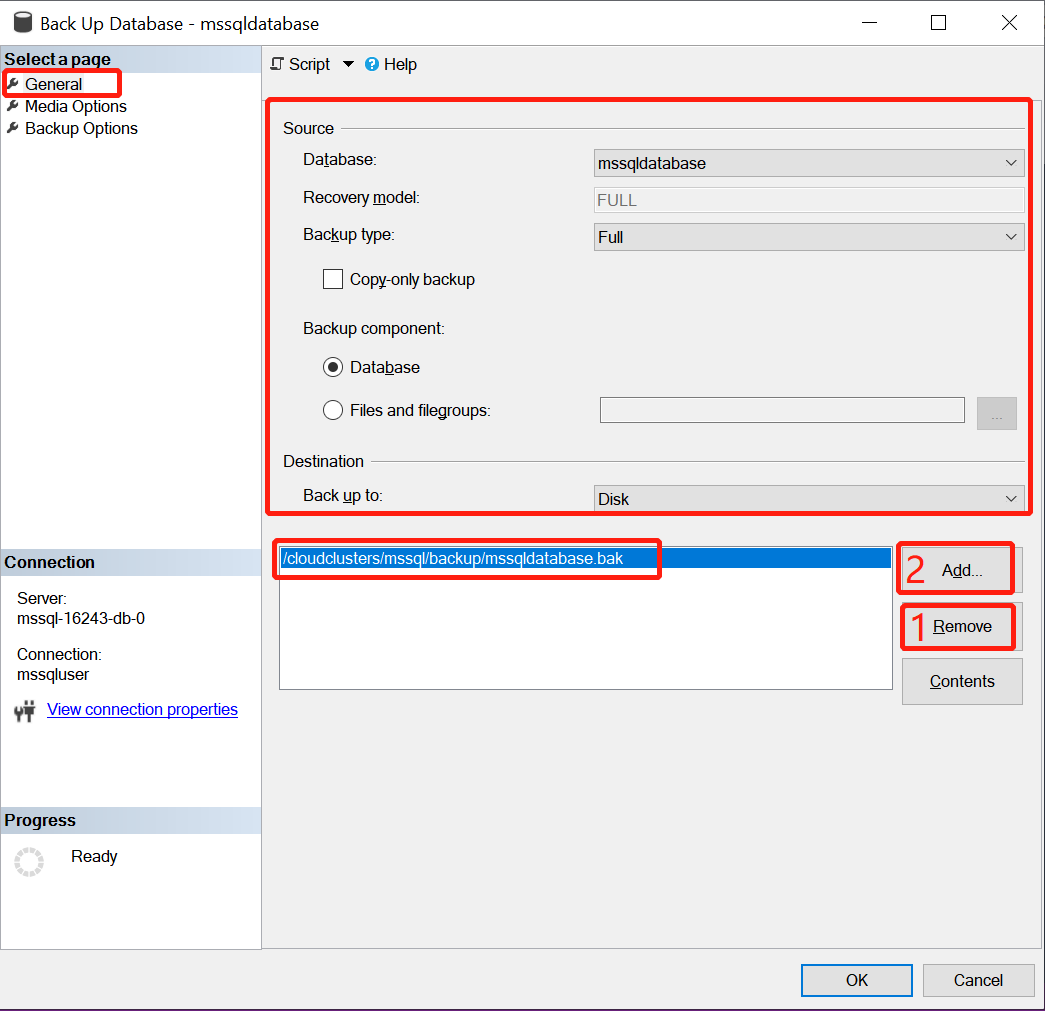Switch to the Media Options page
The height and width of the screenshot is (1011, 1045).
point(76,106)
